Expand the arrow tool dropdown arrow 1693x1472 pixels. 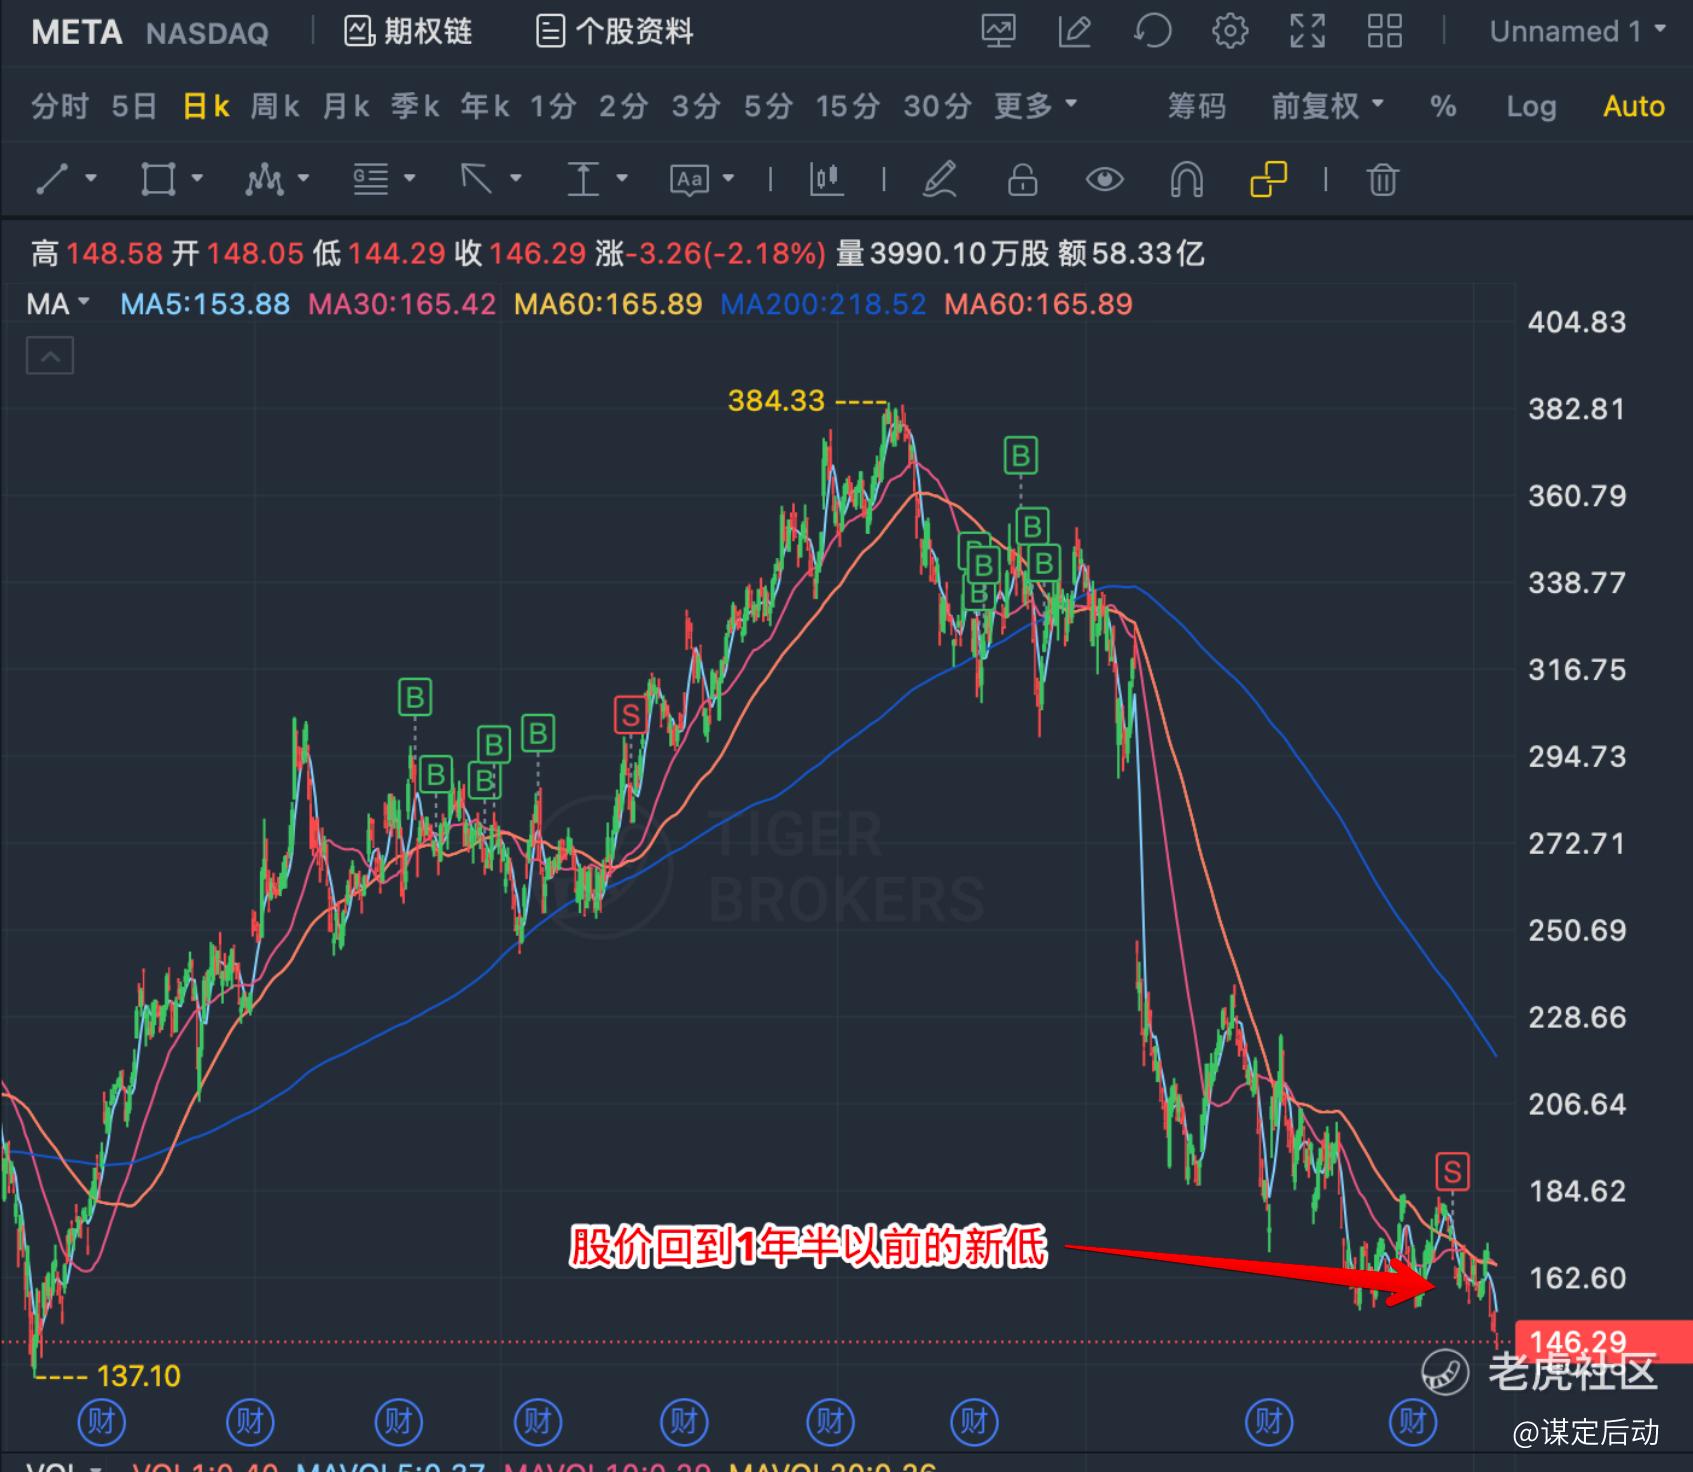click(516, 179)
